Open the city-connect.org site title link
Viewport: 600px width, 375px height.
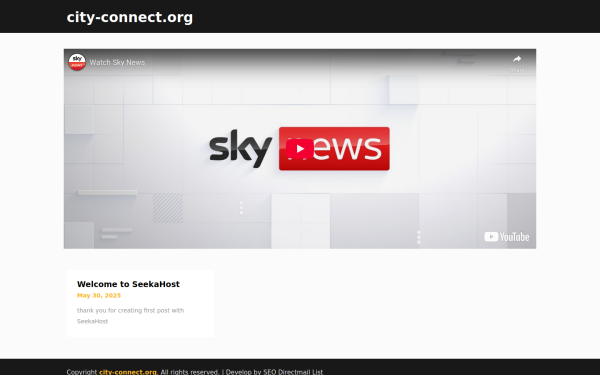point(130,17)
